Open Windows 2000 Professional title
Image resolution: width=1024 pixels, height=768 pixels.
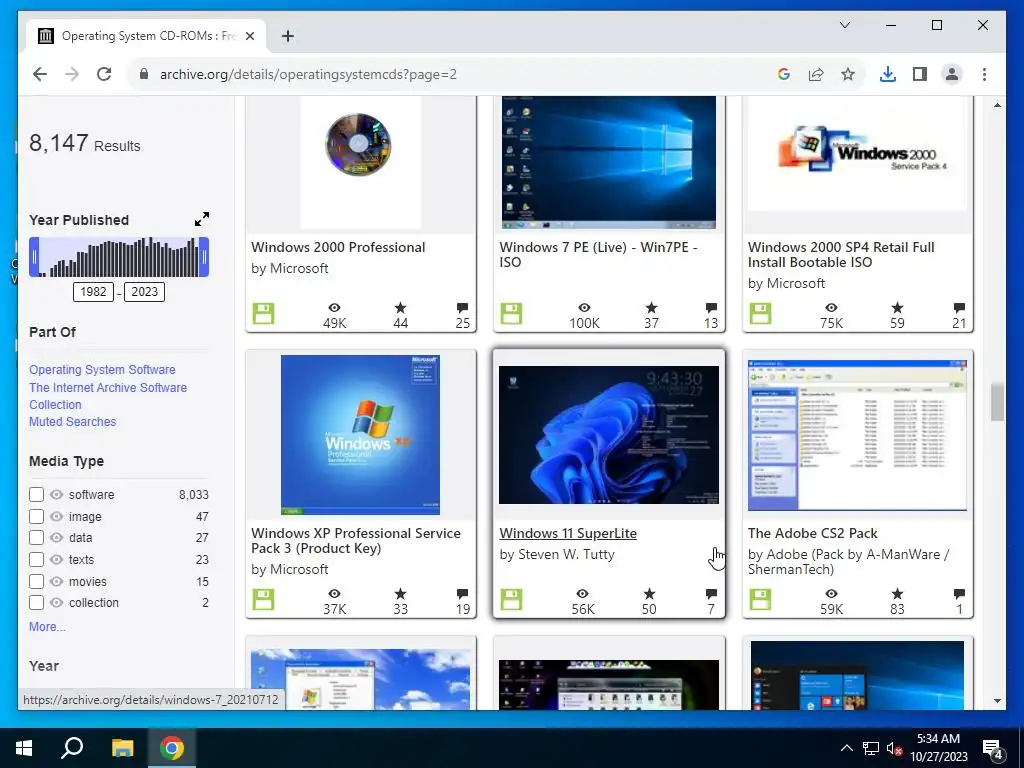[338, 247]
